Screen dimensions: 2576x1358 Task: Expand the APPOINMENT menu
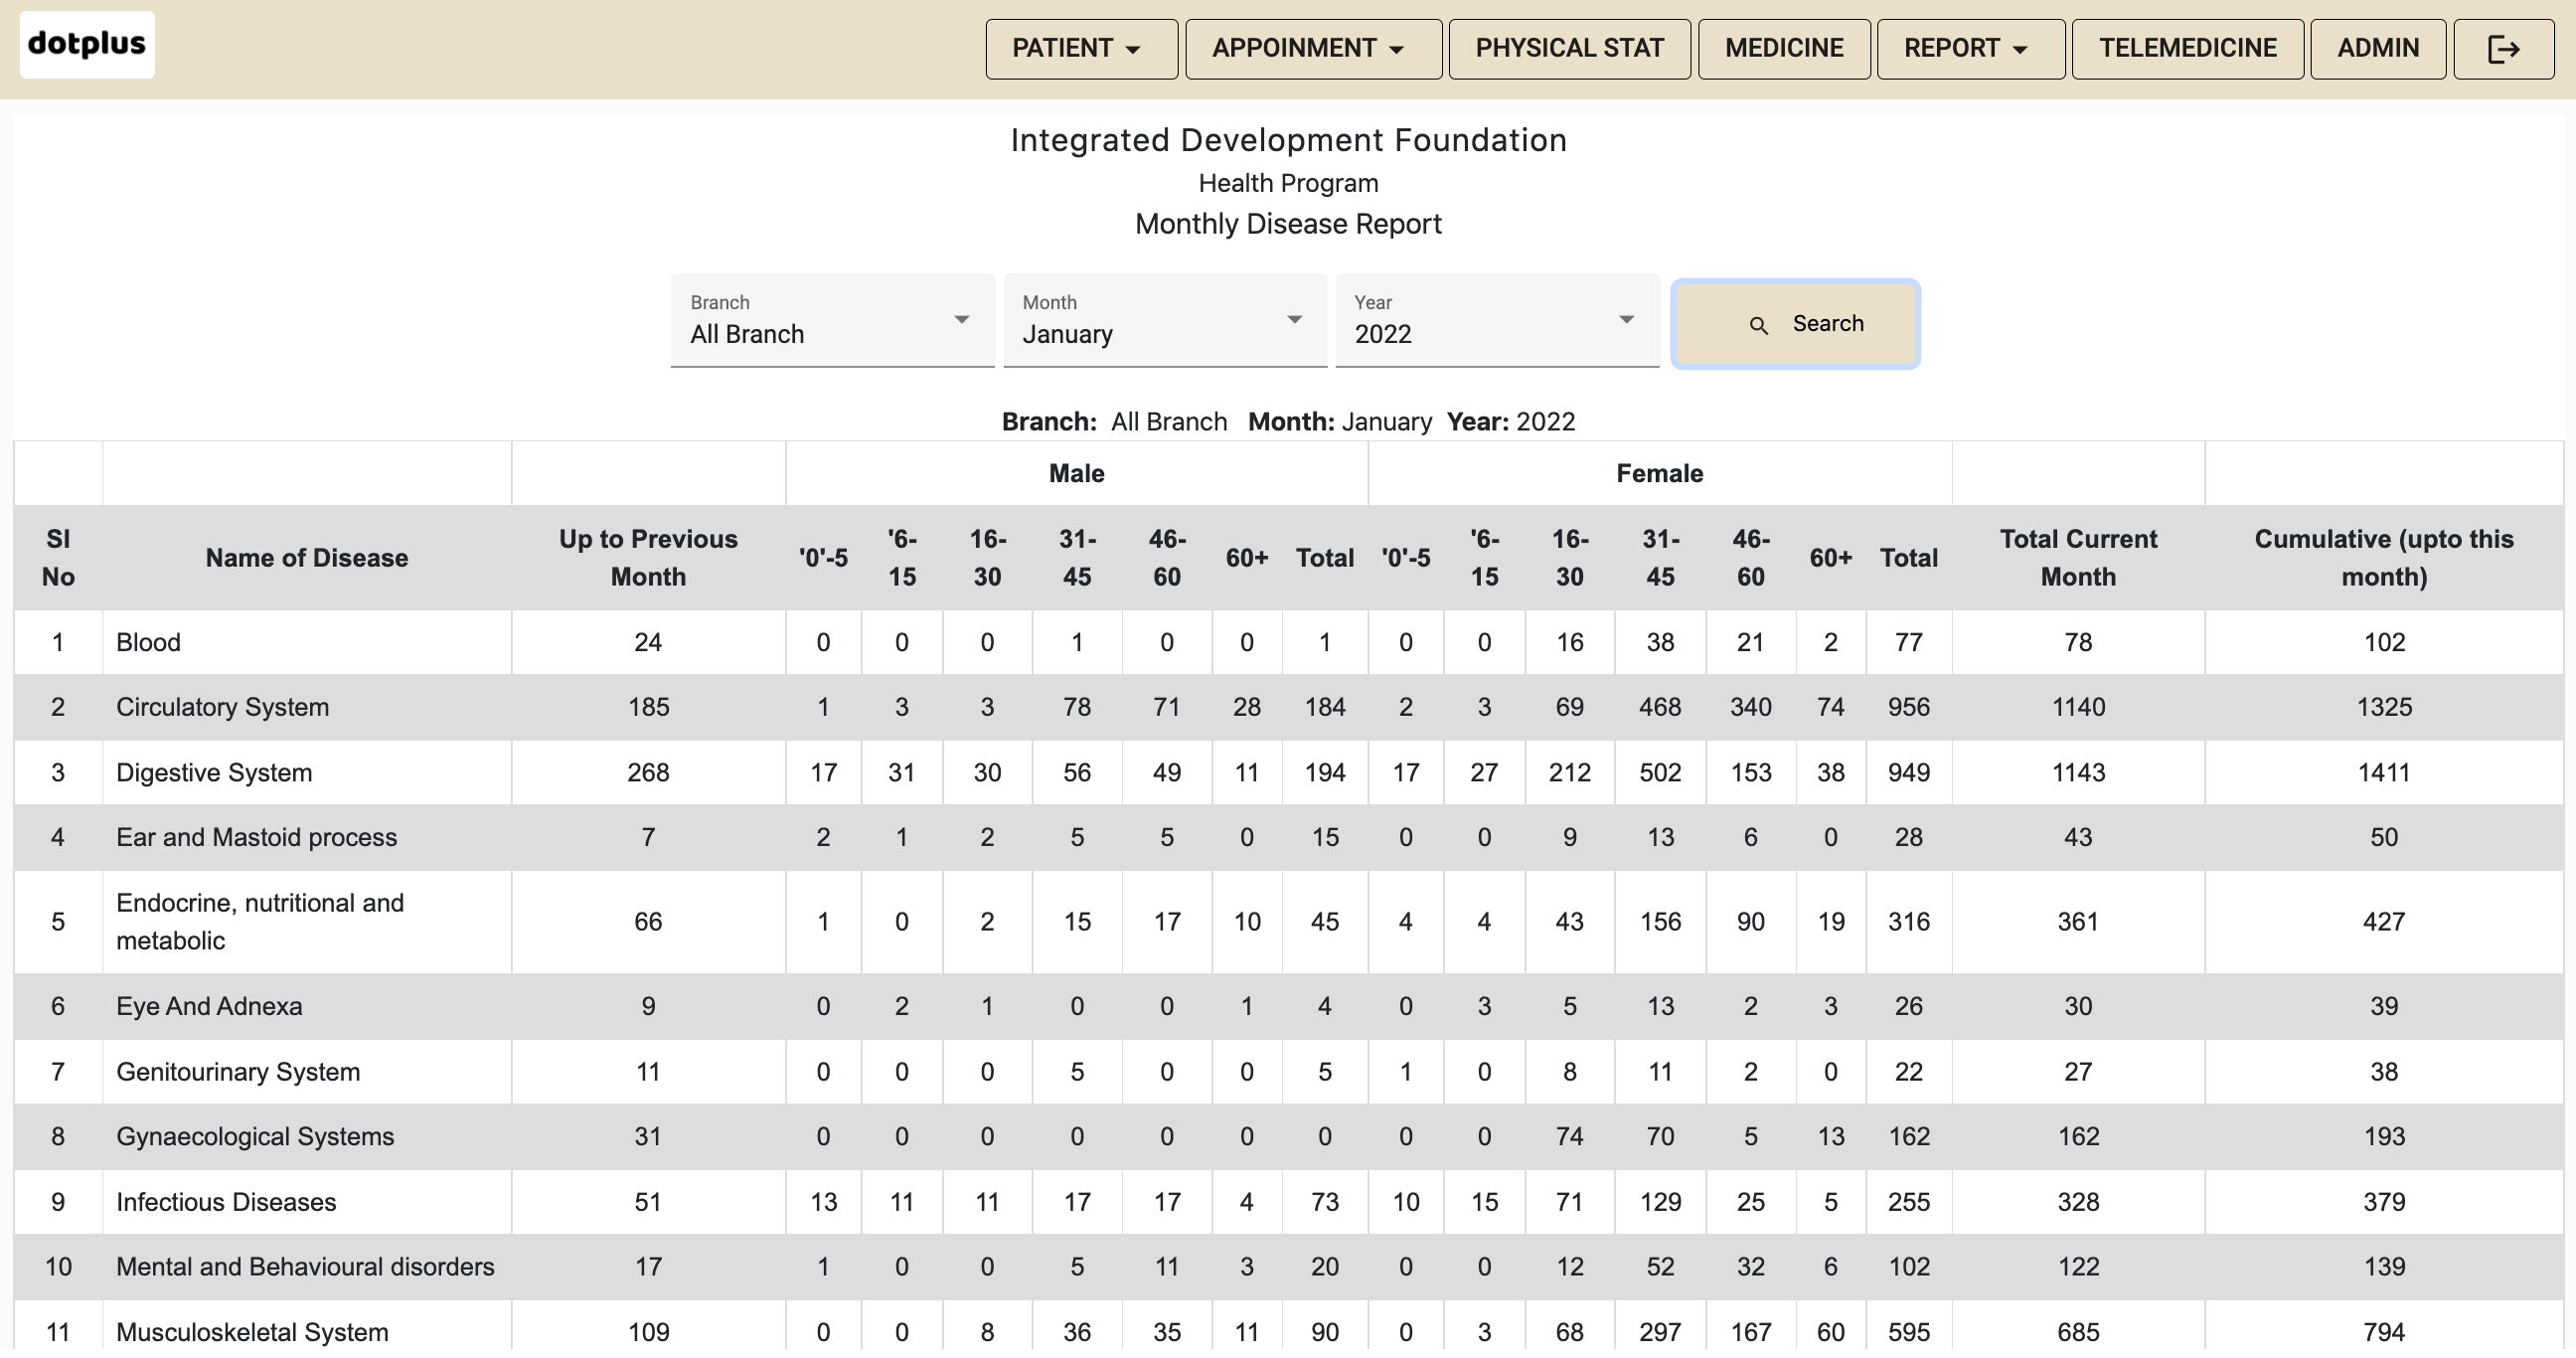(1312, 49)
